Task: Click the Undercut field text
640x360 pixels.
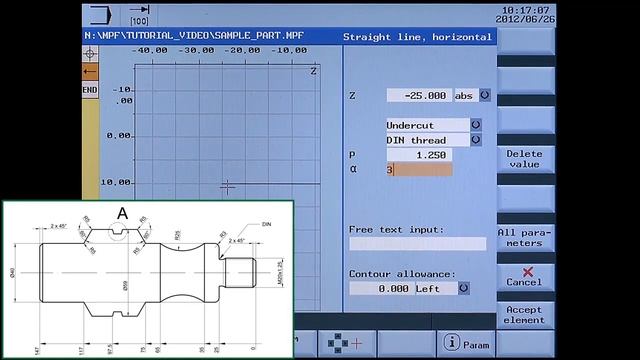Action: coord(410,125)
